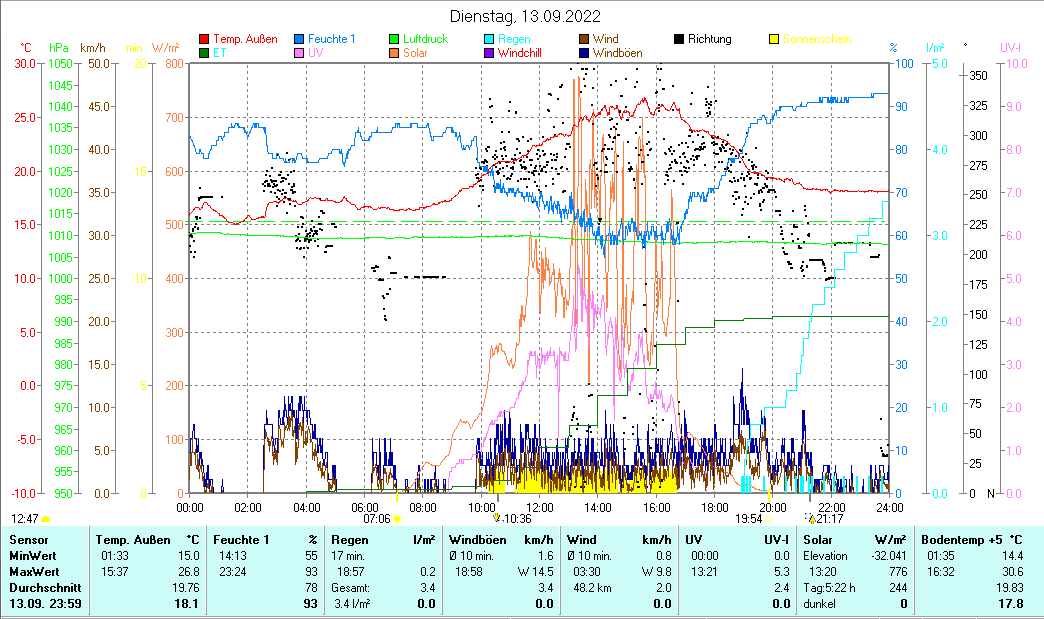Click the purple Windchill legend square

tap(489, 53)
